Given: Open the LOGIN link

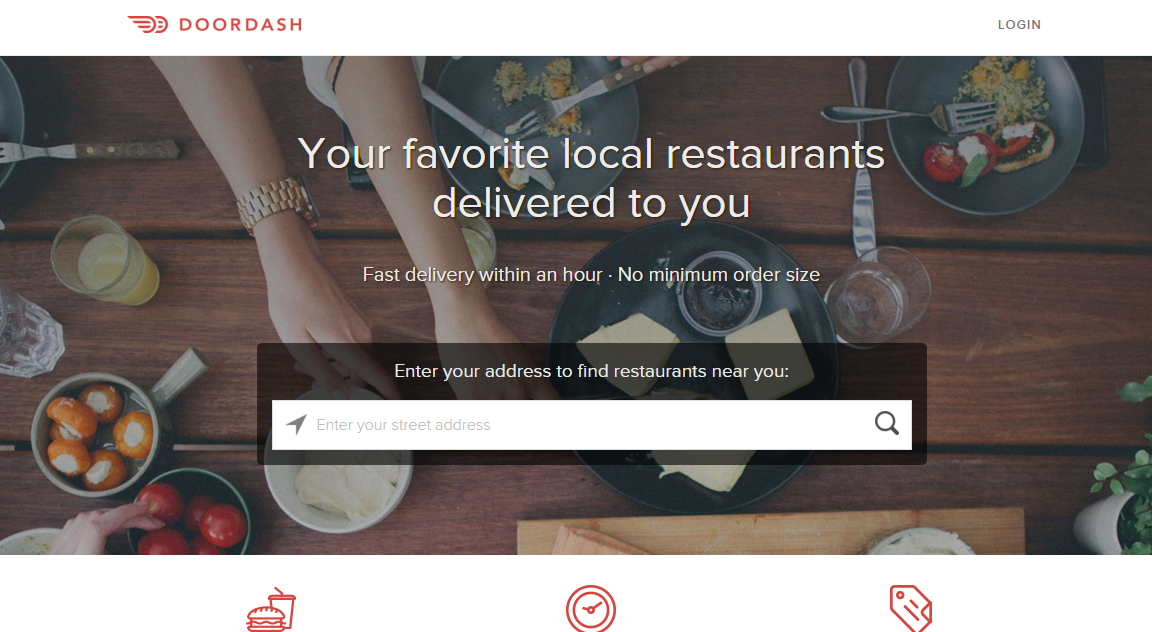Looking at the screenshot, I should tap(1019, 24).
